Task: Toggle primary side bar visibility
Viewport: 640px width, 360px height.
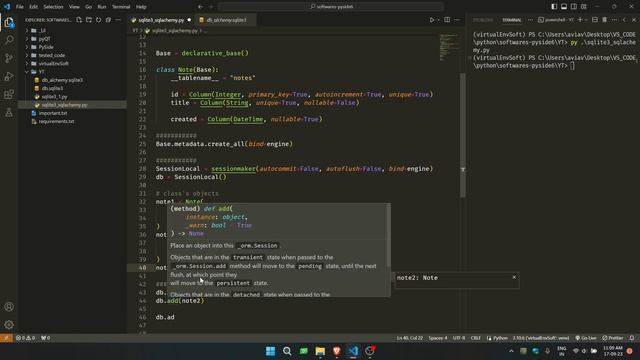Action: pyautogui.click(x=554, y=7)
